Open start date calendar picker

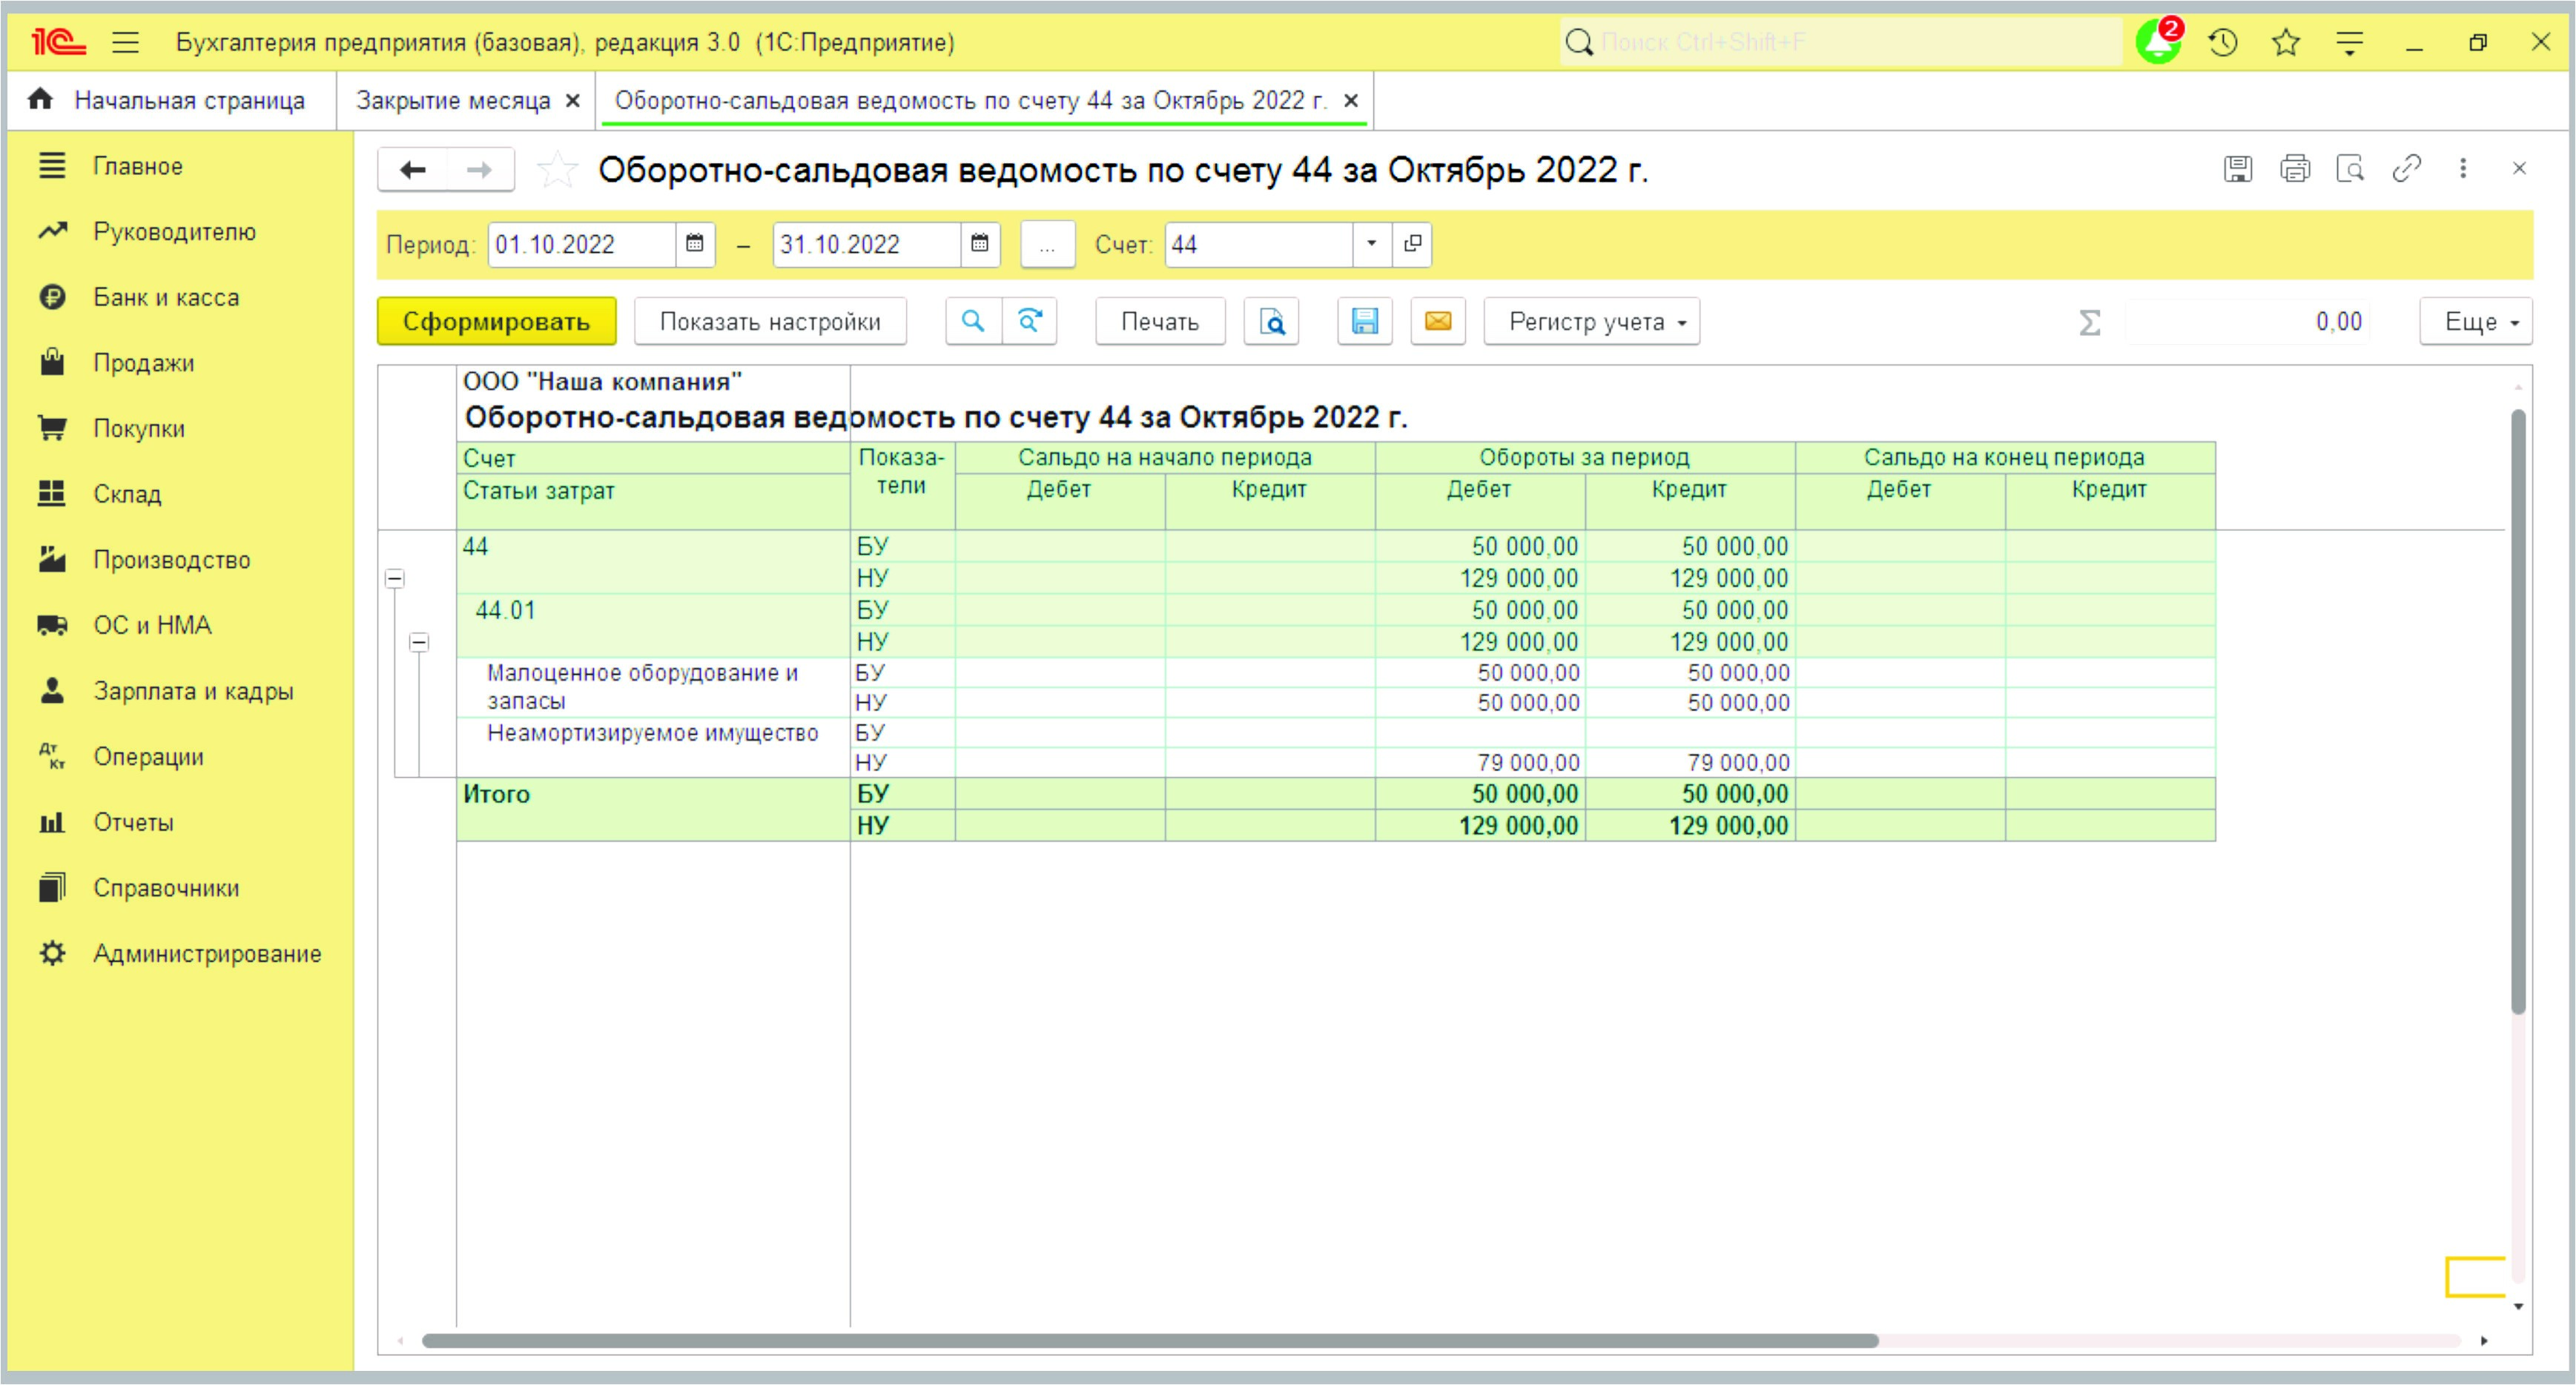[694, 244]
